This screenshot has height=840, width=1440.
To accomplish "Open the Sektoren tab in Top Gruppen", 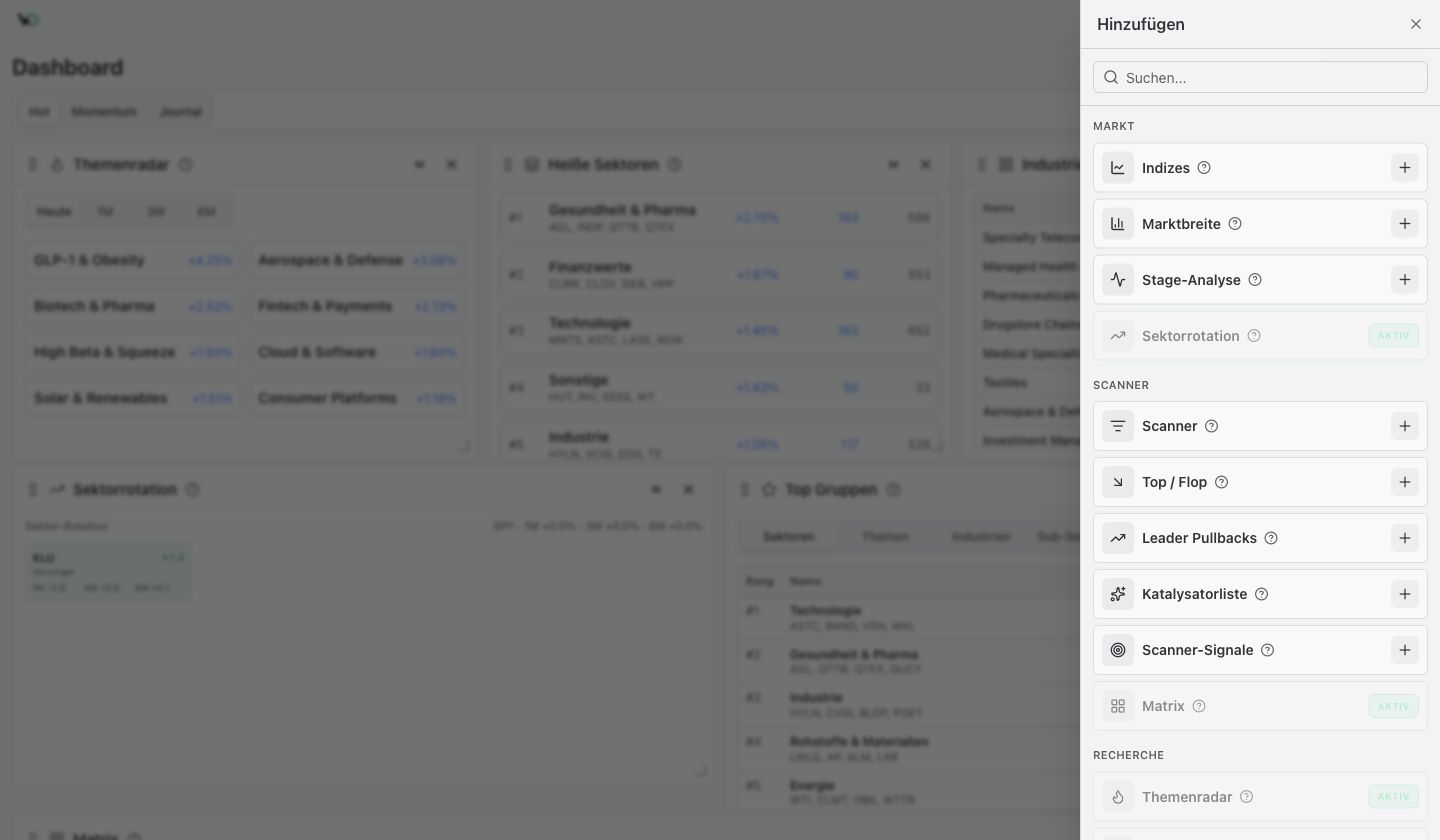I will point(788,537).
